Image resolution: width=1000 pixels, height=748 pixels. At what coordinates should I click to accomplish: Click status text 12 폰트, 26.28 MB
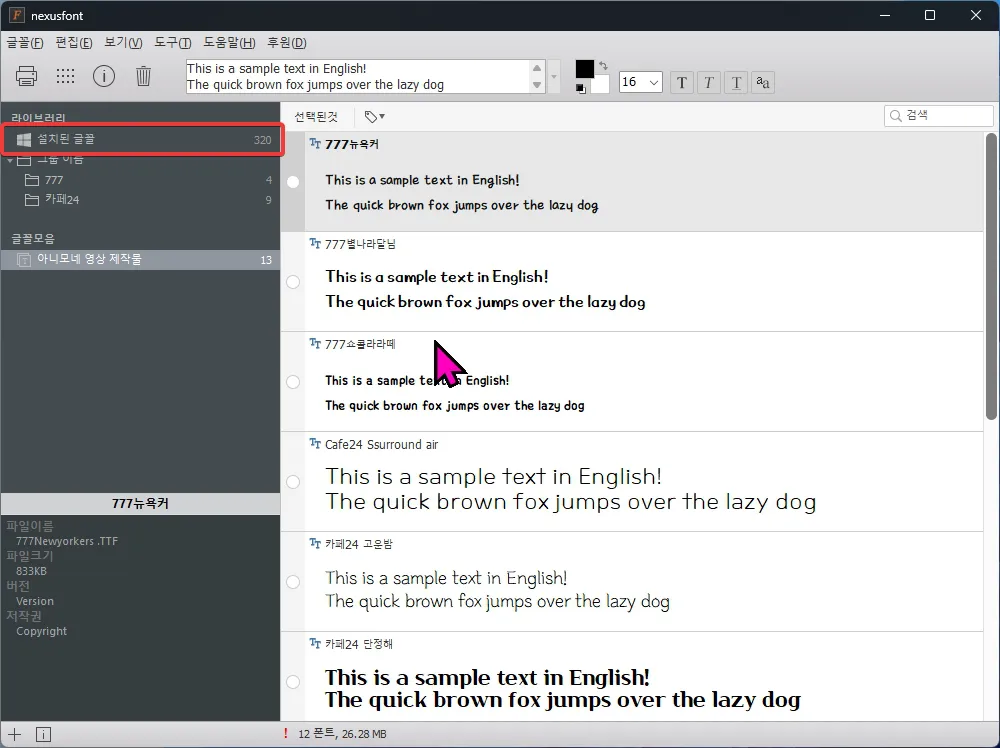coord(342,734)
